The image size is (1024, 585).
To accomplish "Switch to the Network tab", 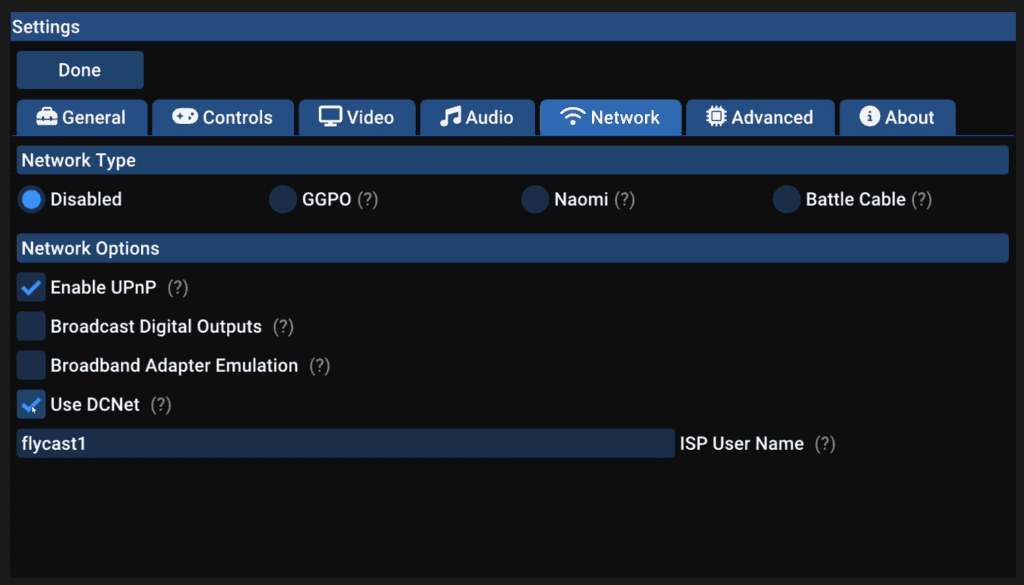I will click(611, 118).
